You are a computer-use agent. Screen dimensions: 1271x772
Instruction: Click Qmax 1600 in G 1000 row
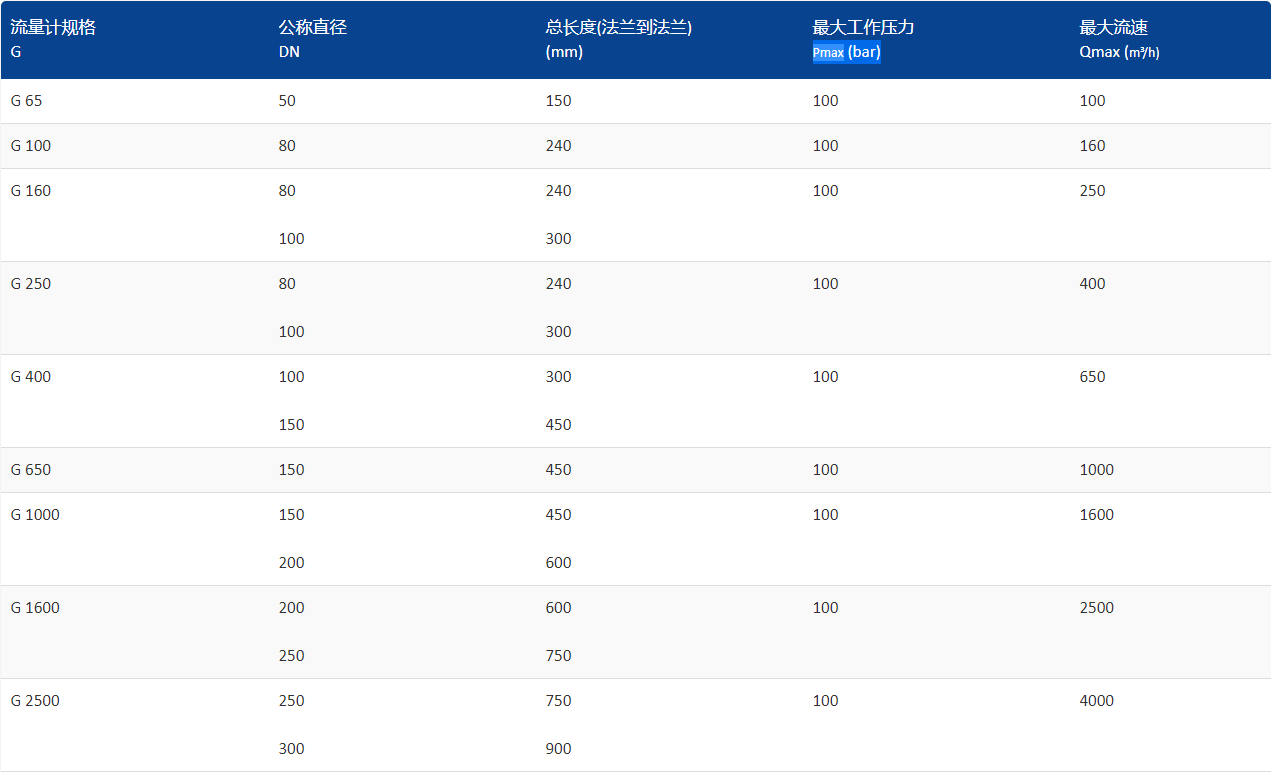pyautogui.click(x=1096, y=515)
